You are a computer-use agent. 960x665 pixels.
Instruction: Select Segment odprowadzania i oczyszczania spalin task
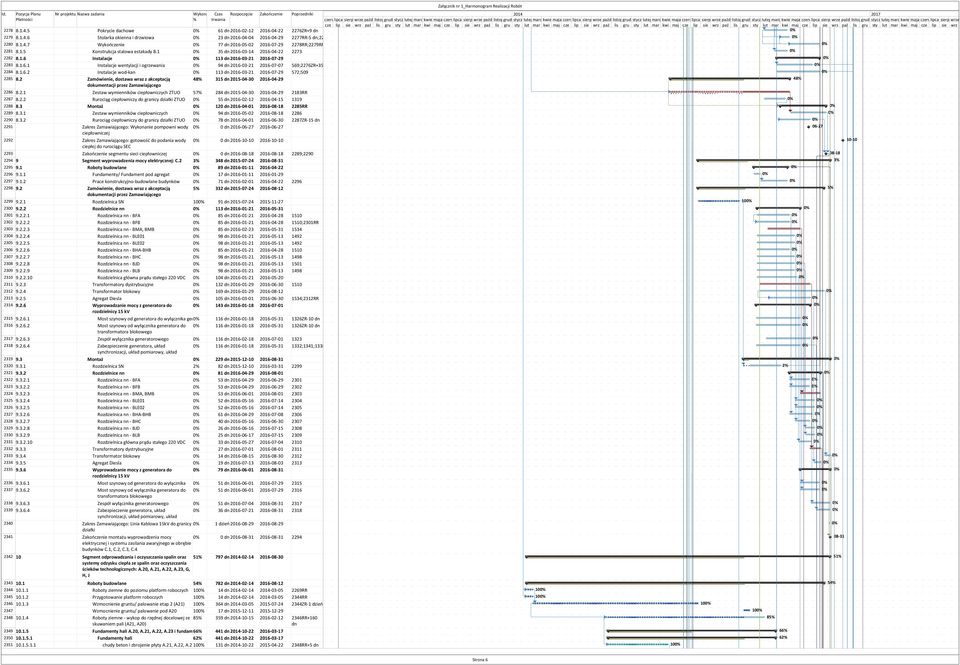(136, 566)
